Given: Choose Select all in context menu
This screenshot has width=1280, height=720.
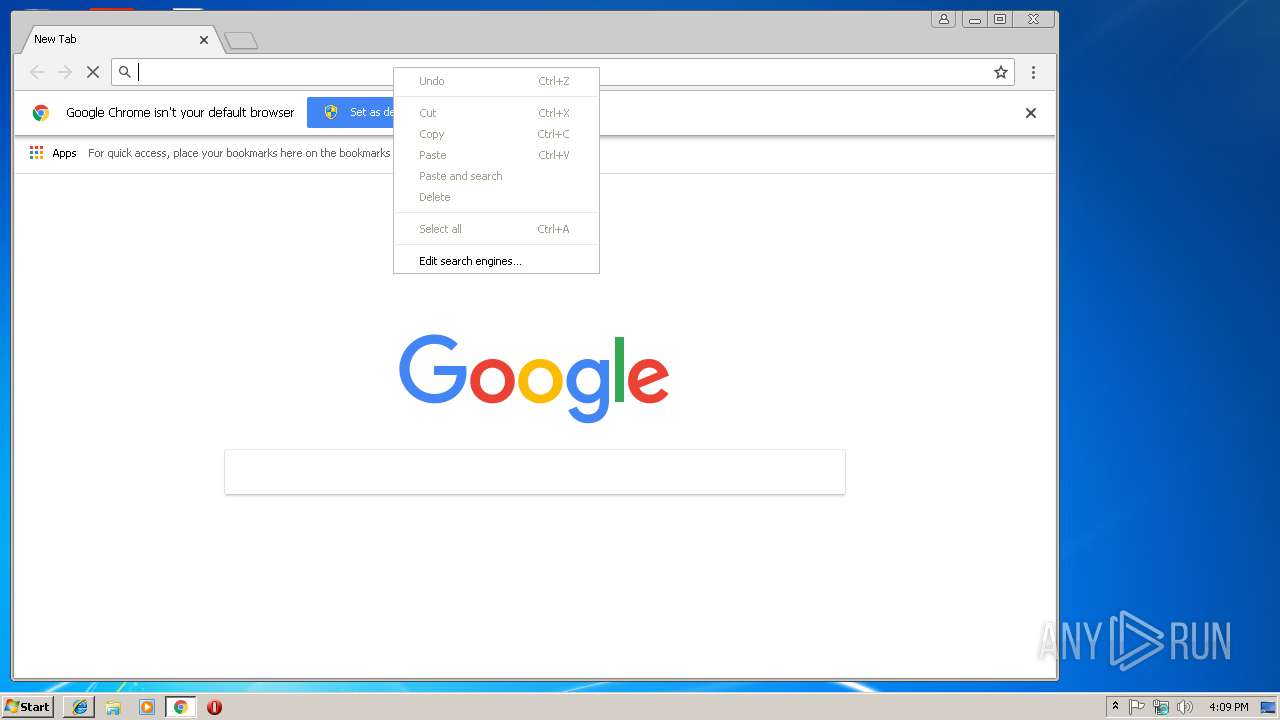Looking at the screenshot, I should pyautogui.click(x=496, y=229).
